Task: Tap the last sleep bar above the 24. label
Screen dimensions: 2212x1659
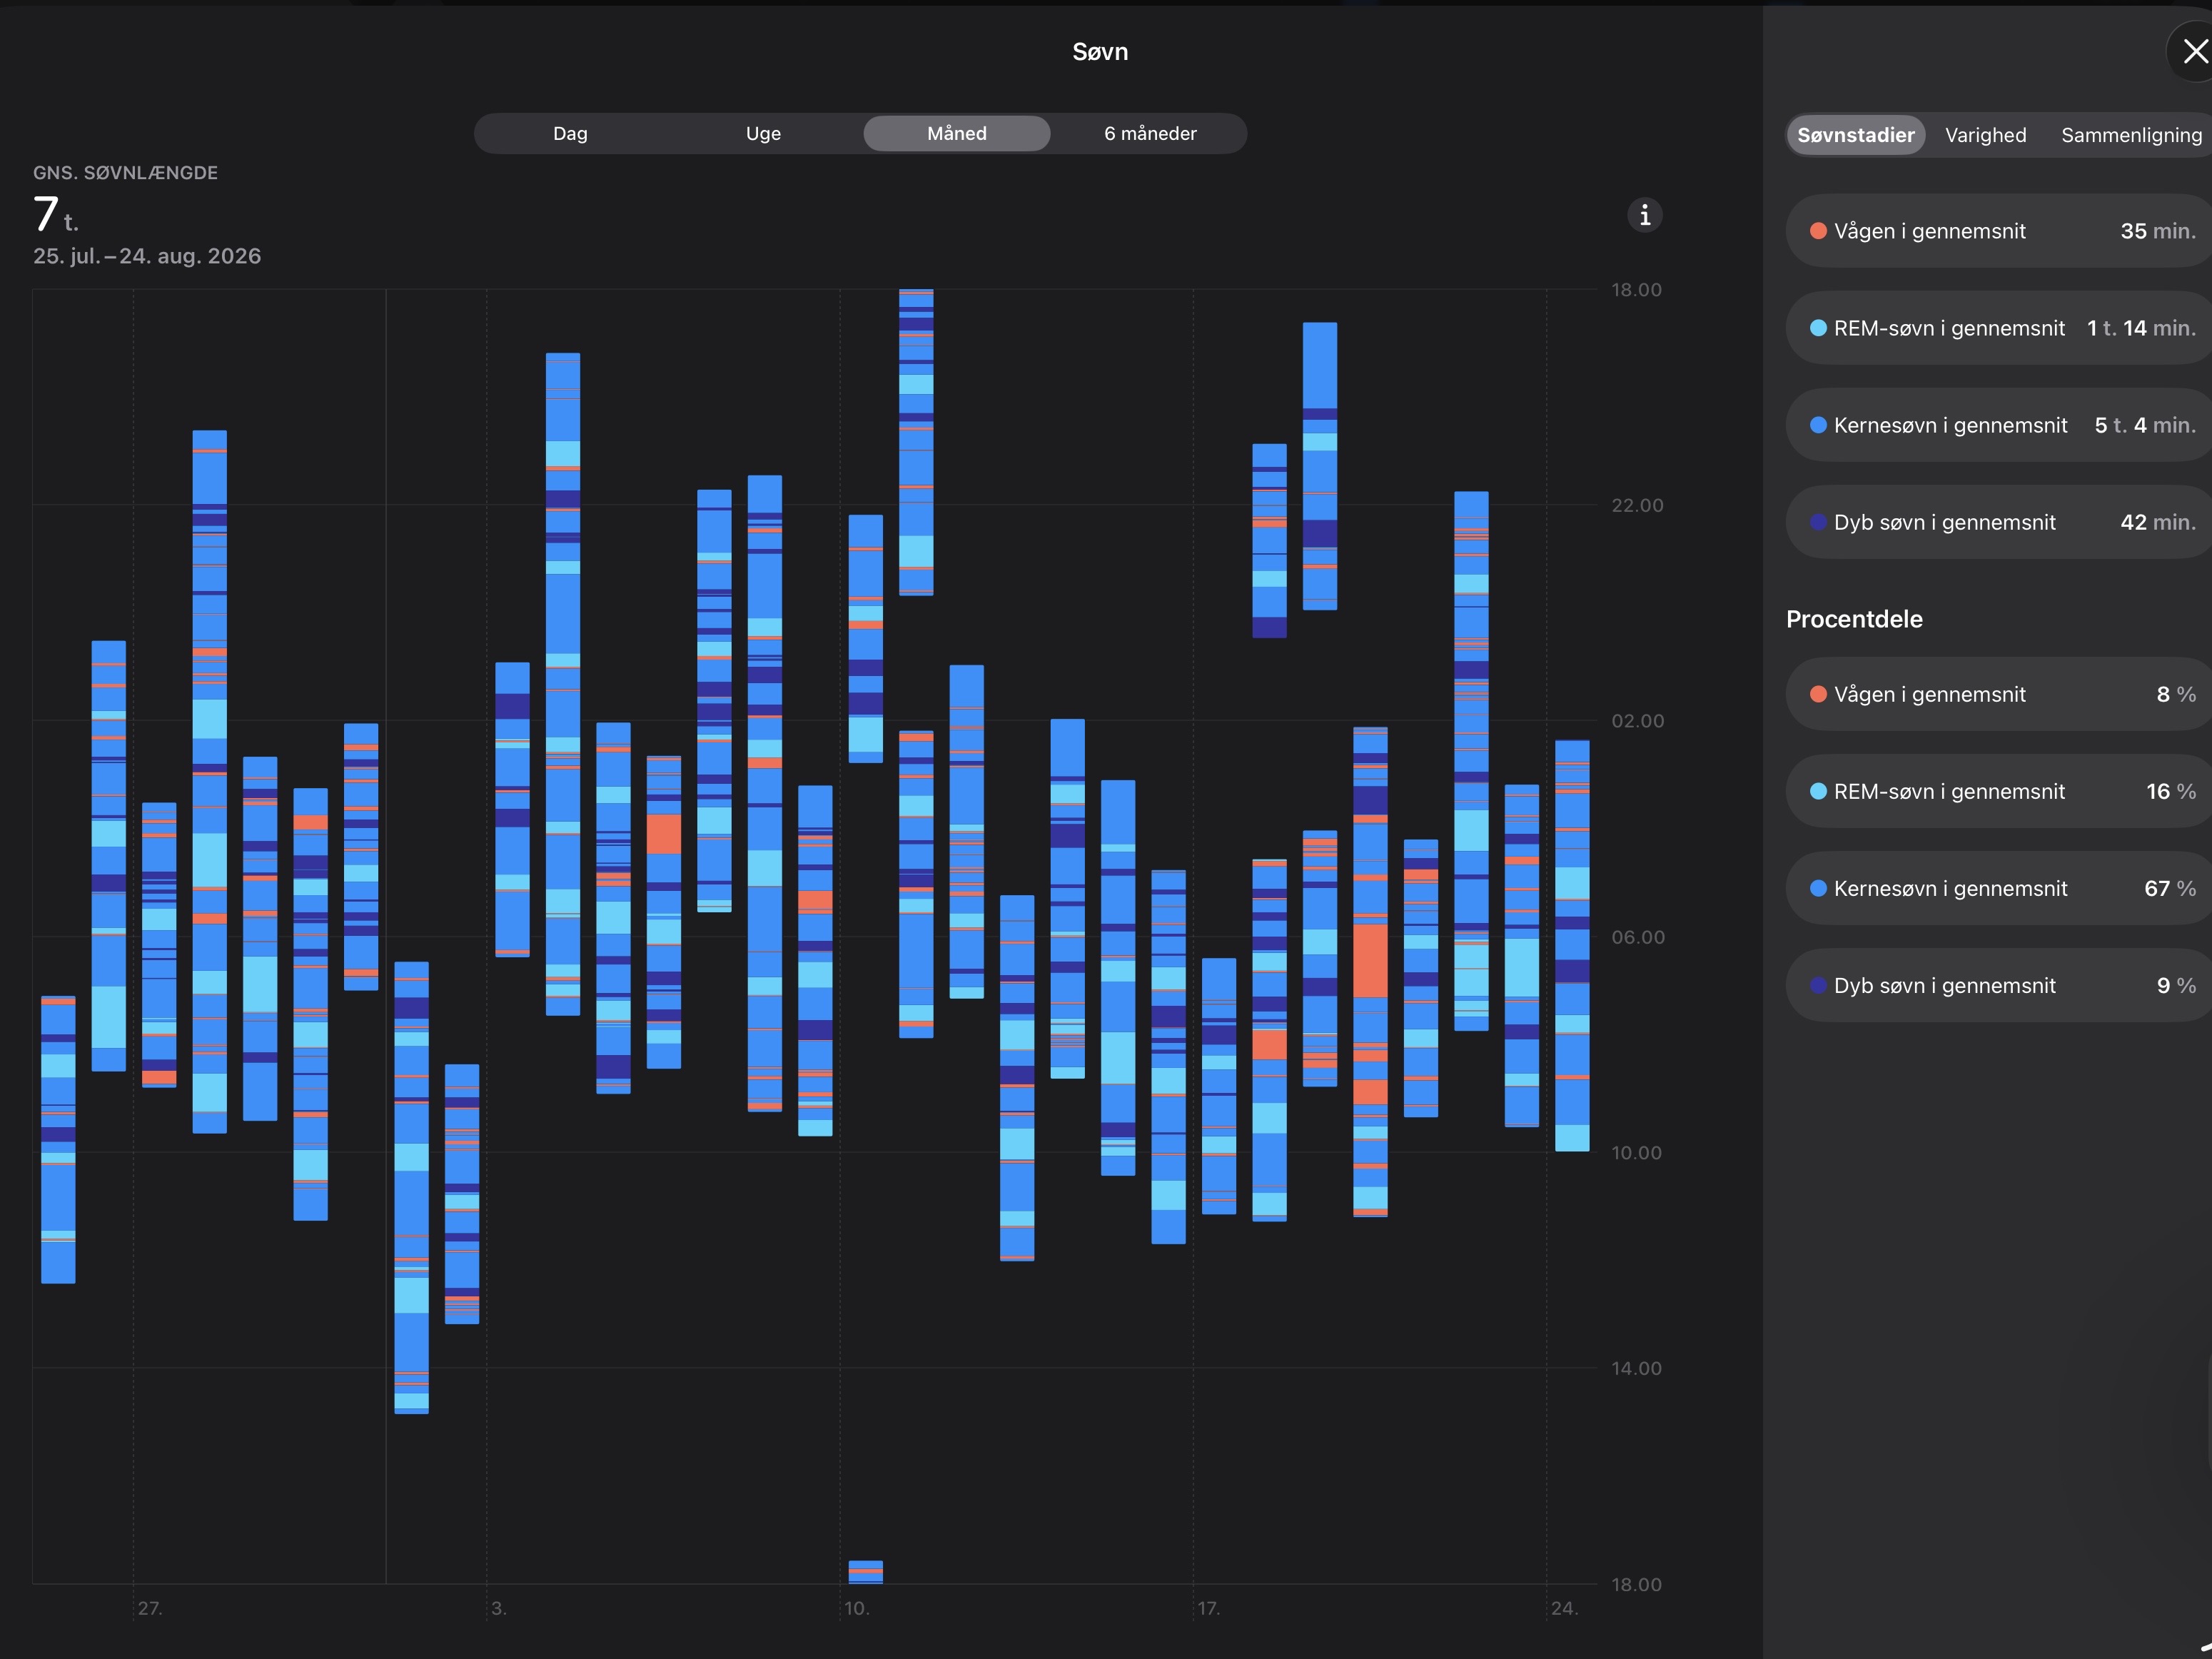Action: tap(1572, 946)
